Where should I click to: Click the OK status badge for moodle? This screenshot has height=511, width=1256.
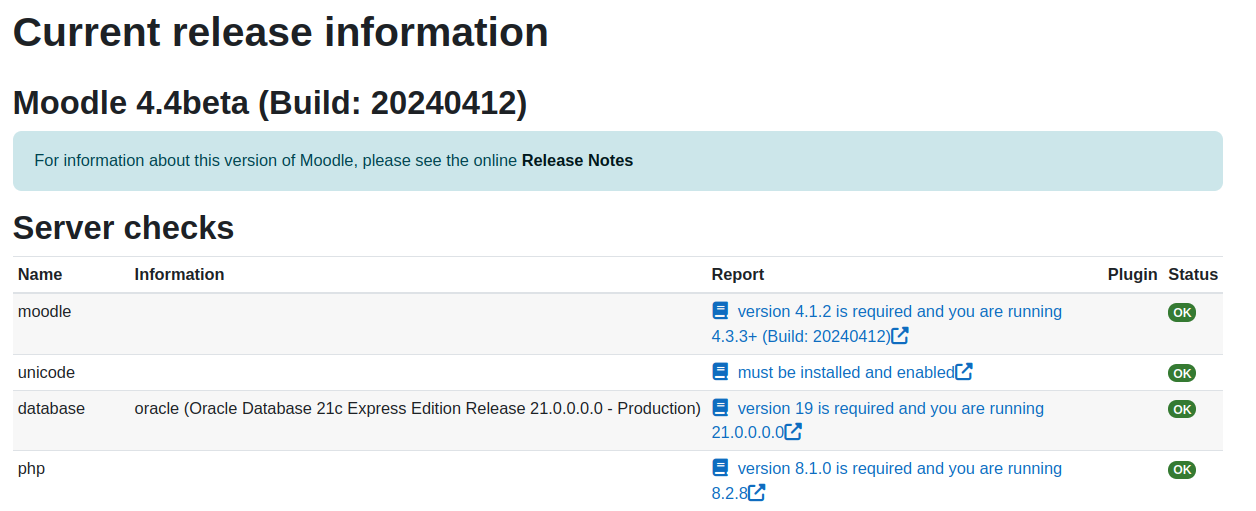tap(1182, 312)
